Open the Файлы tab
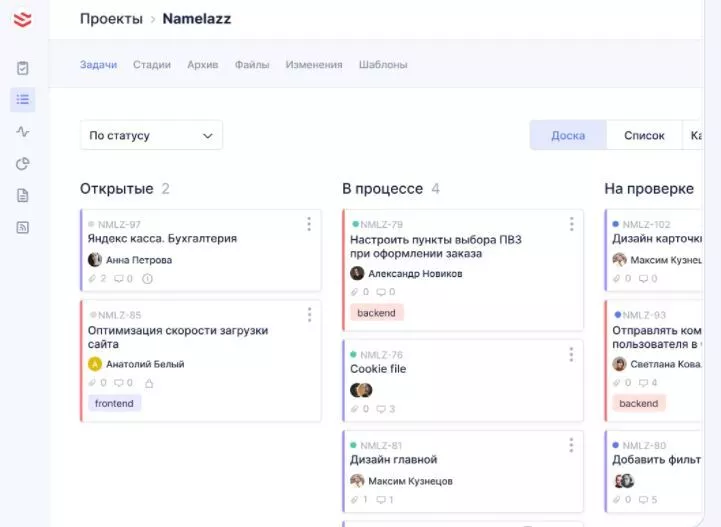721x527 pixels. point(252,64)
